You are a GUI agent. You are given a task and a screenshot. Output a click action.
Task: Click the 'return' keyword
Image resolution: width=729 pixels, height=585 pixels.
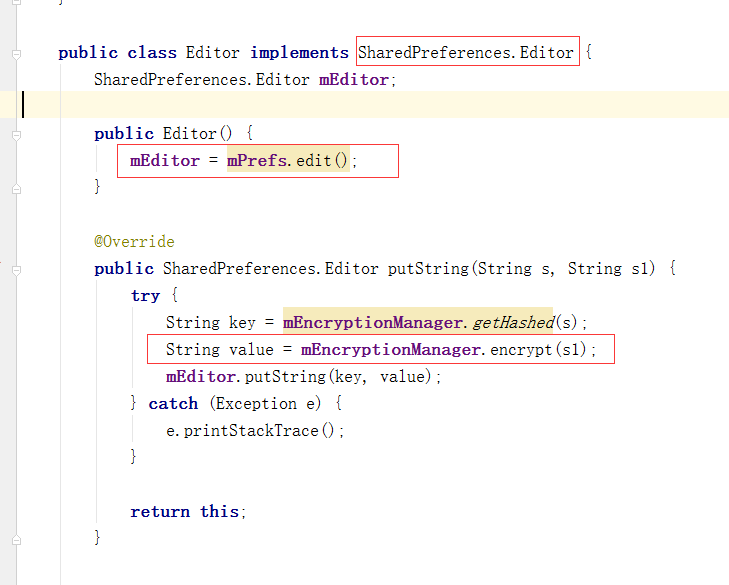click(160, 512)
